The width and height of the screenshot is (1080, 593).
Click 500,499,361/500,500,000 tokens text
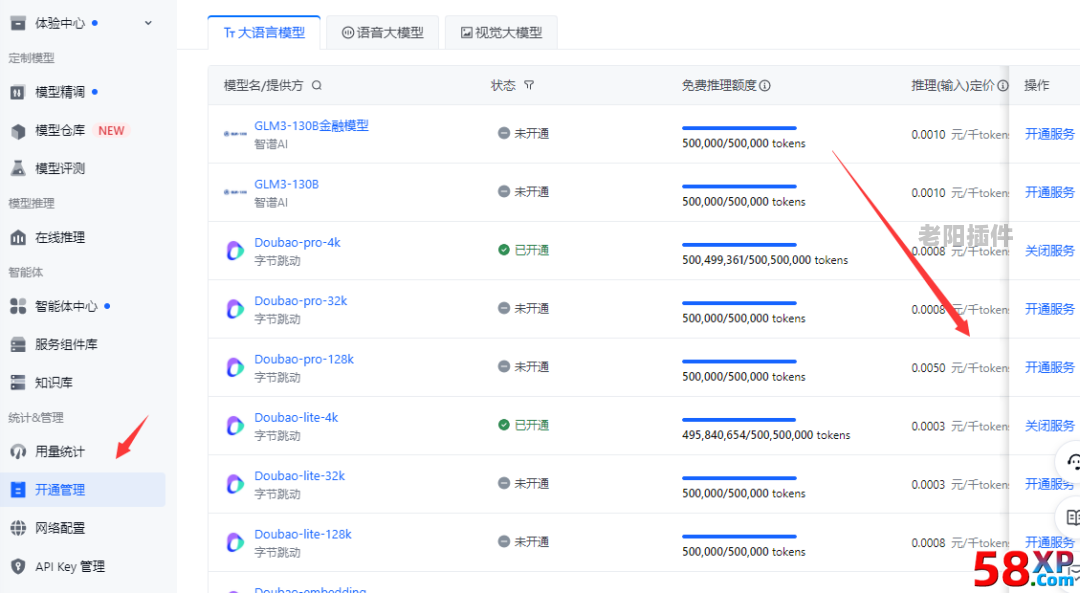tap(765, 260)
